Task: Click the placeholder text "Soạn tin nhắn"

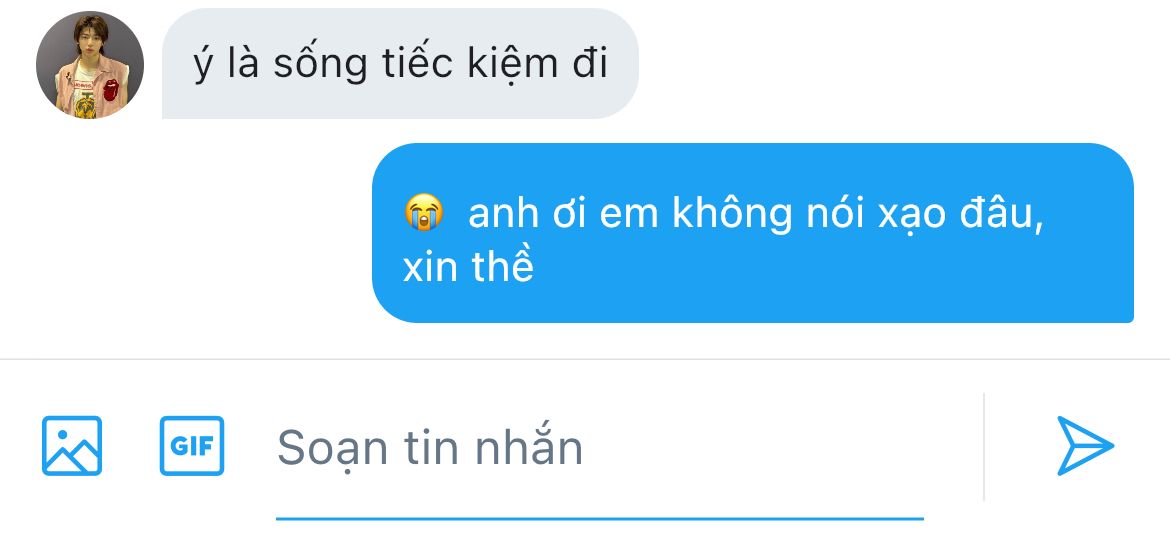Action: pos(430,448)
